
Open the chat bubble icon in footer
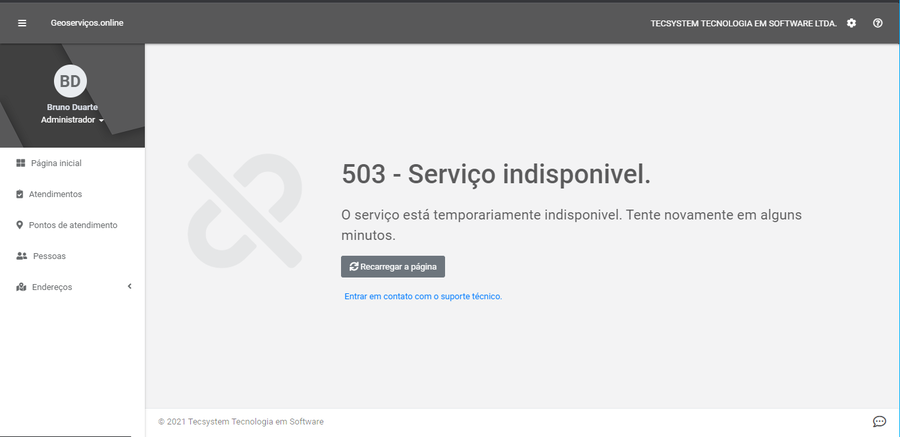[x=879, y=421]
